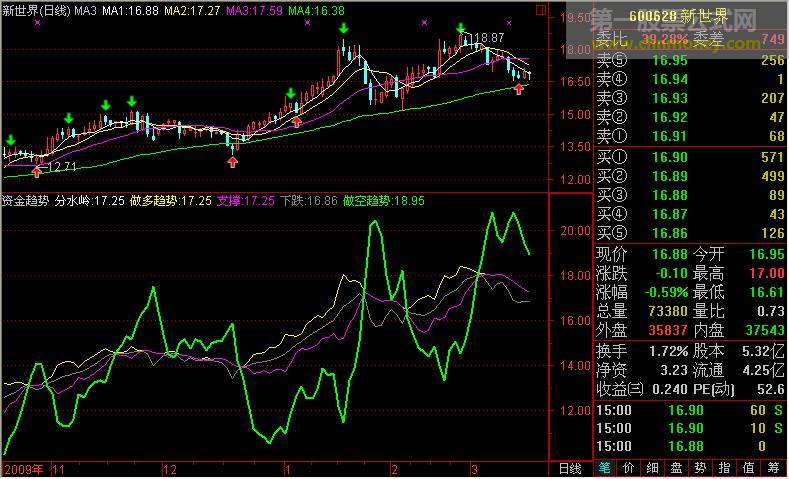Switch to the 笔 tick tab
The width and height of the screenshot is (789, 479).
[605, 469]
